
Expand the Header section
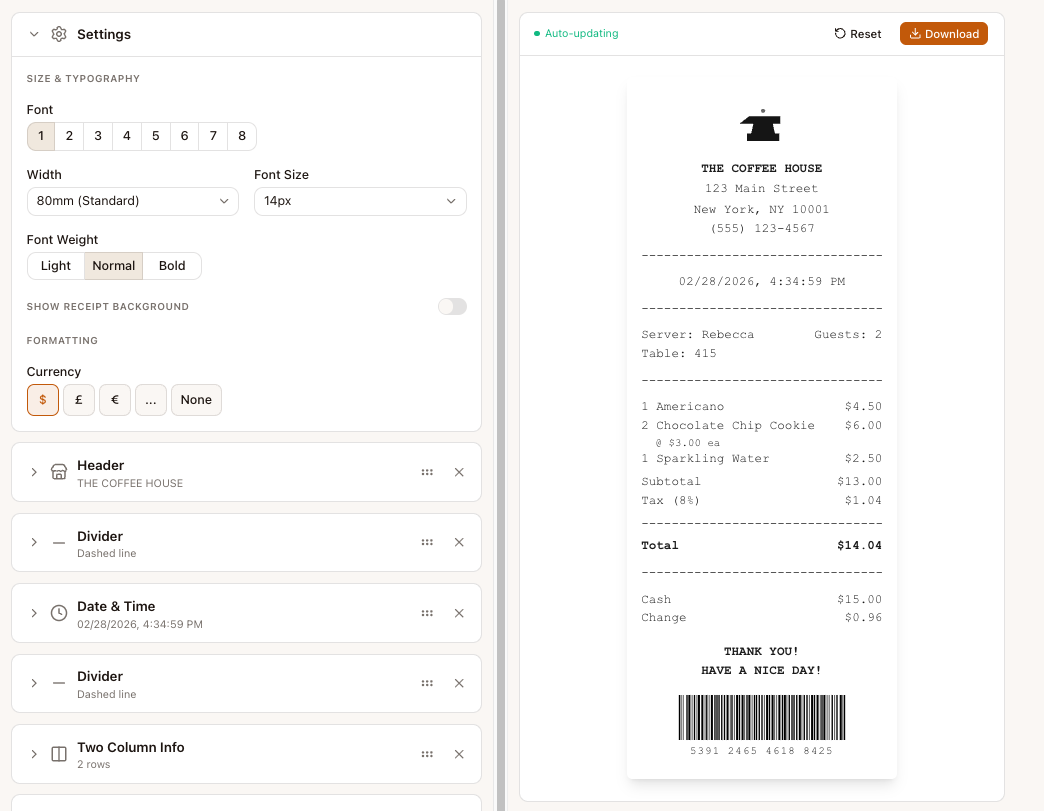(34, 472)
